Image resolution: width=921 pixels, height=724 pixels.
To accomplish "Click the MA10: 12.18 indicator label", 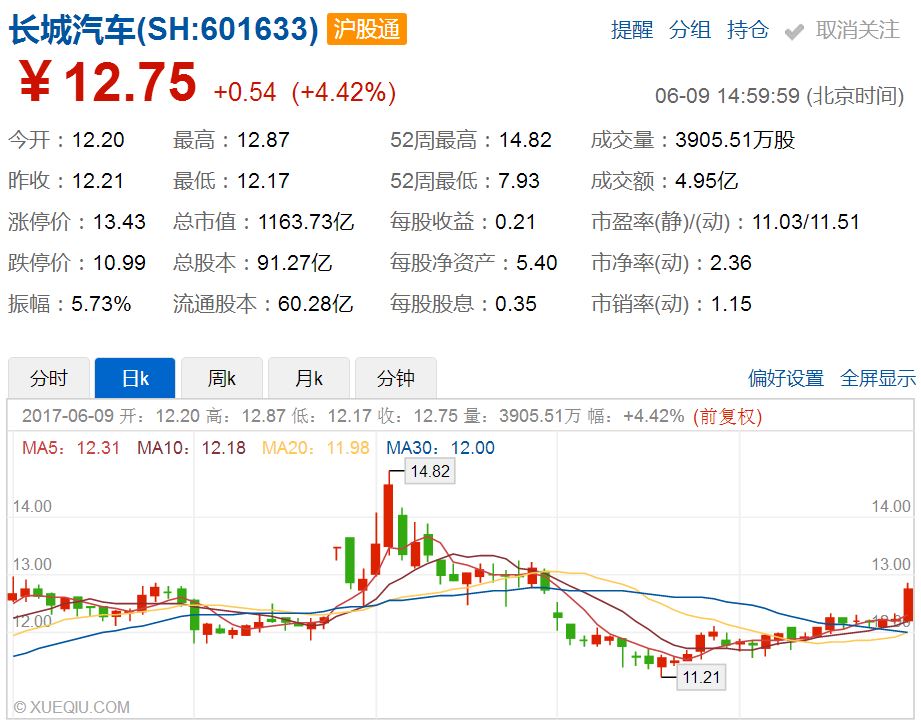I will click(x=191, y=448).
